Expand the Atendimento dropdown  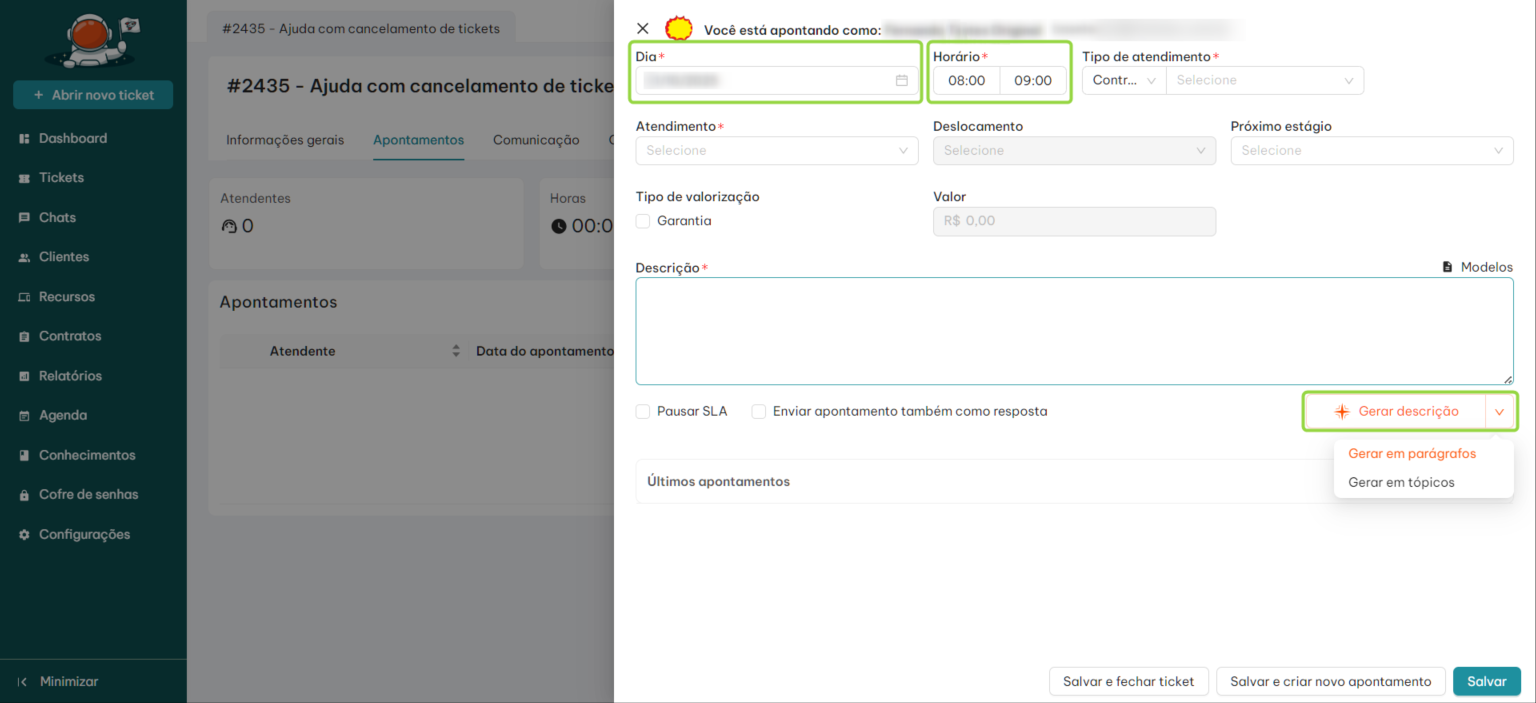coord(777,151)
